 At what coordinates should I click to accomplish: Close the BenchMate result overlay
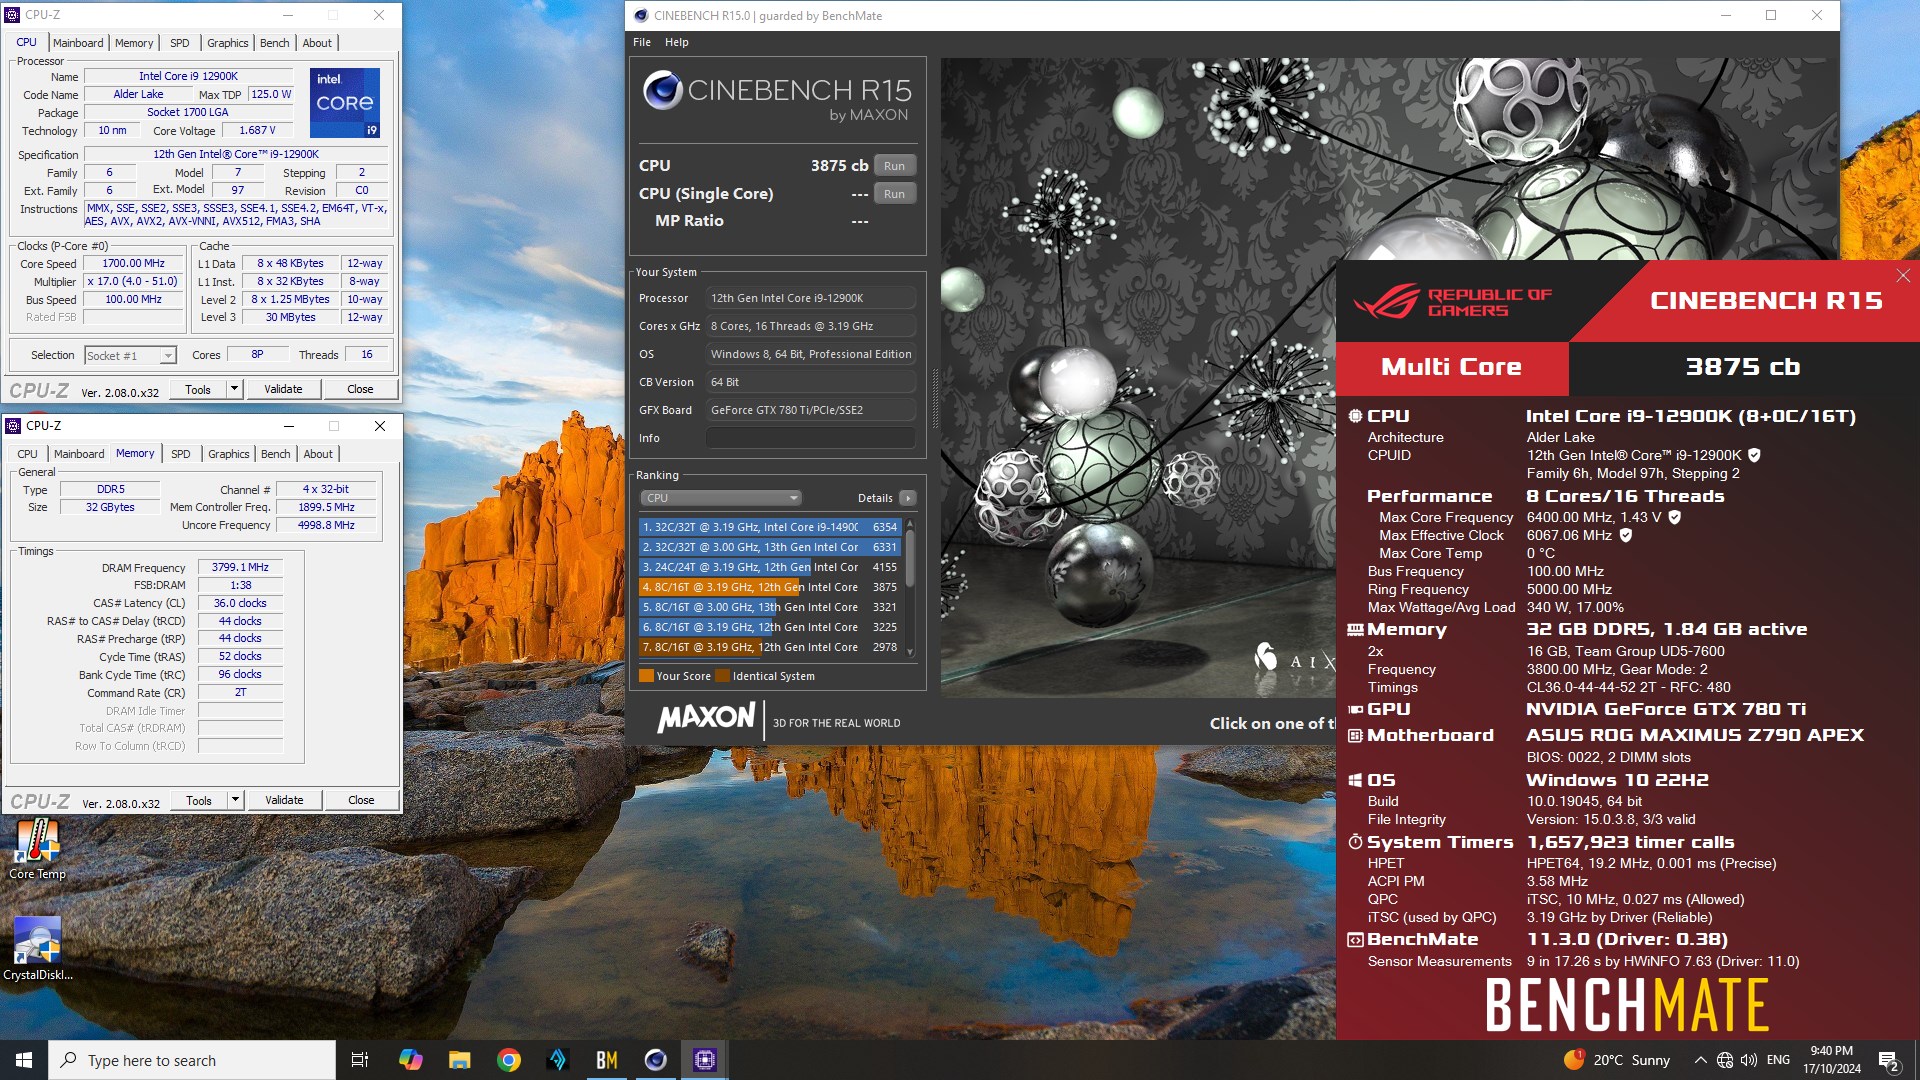pyautogui.click(x=1903, y=275)
